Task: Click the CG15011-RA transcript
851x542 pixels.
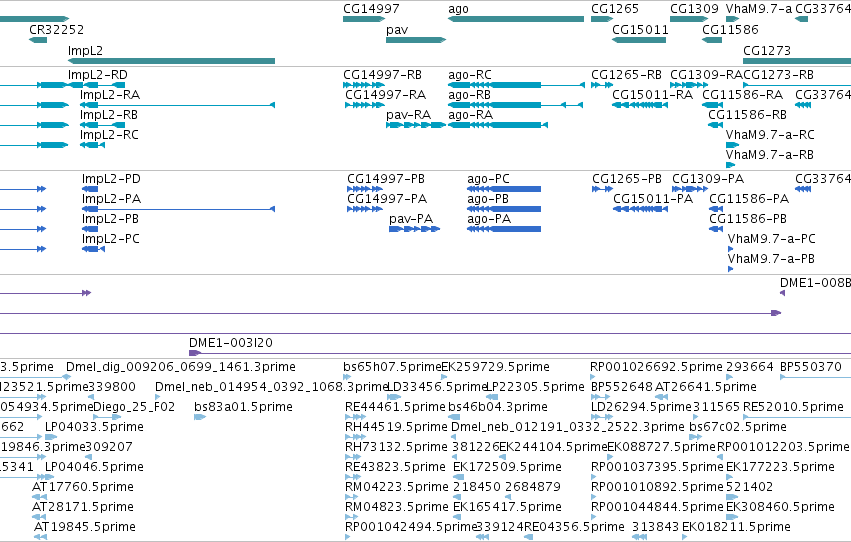Action: 640,105
